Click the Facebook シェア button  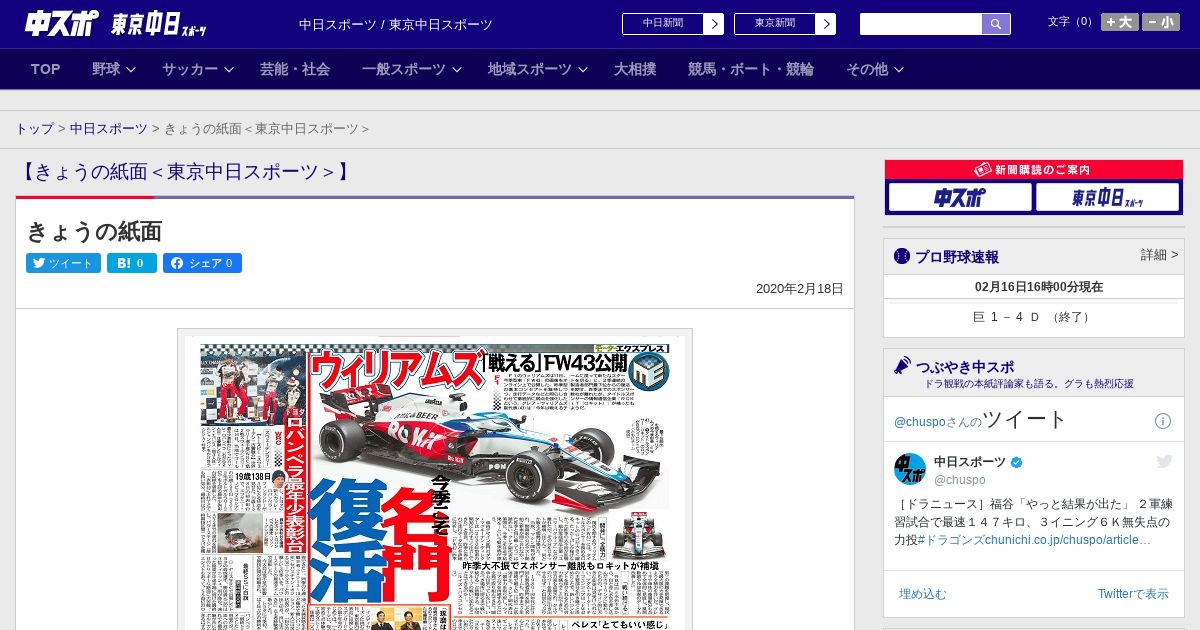[x=202, y=263]
